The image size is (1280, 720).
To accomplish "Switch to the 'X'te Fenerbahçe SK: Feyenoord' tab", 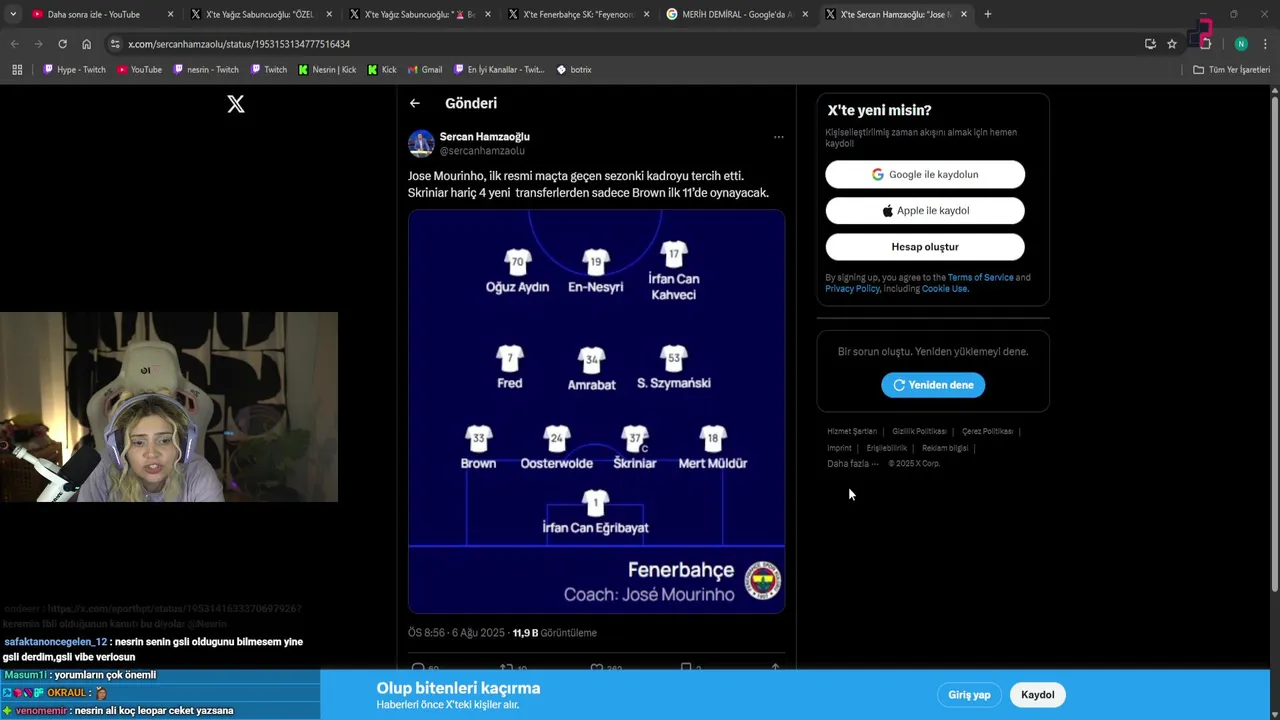I will (578, 14).
